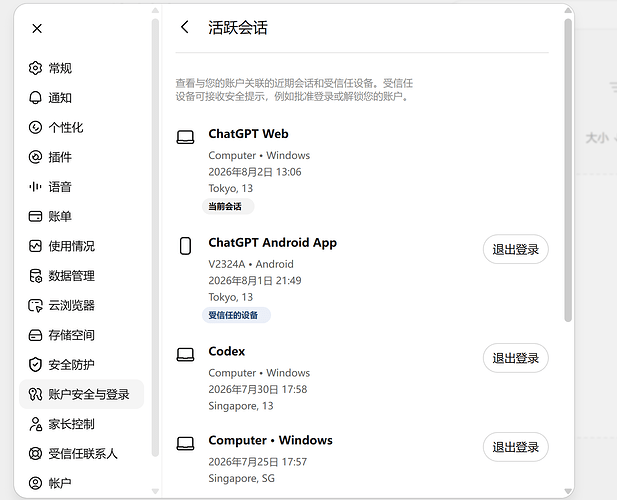Click the Codex session title
Image resolution: width=617 pixels, height=500 pixels.
(x=227, y=351)
